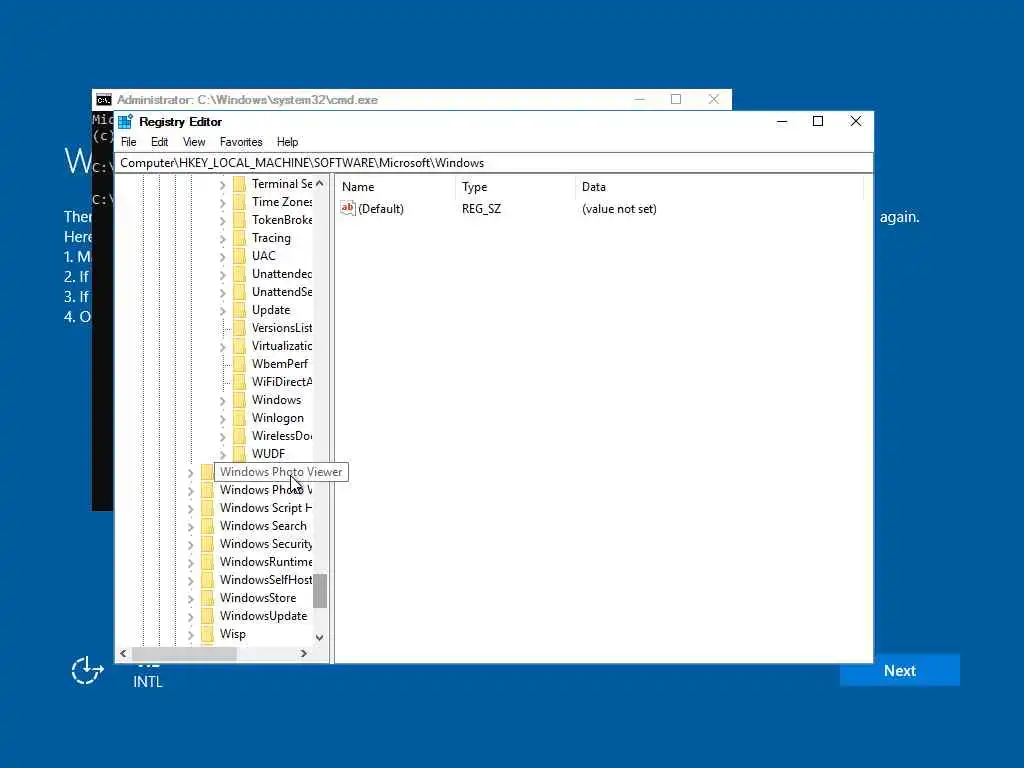Expand the Windows Search key
The width and height of the screenshot is (1024, 768).
191,526
